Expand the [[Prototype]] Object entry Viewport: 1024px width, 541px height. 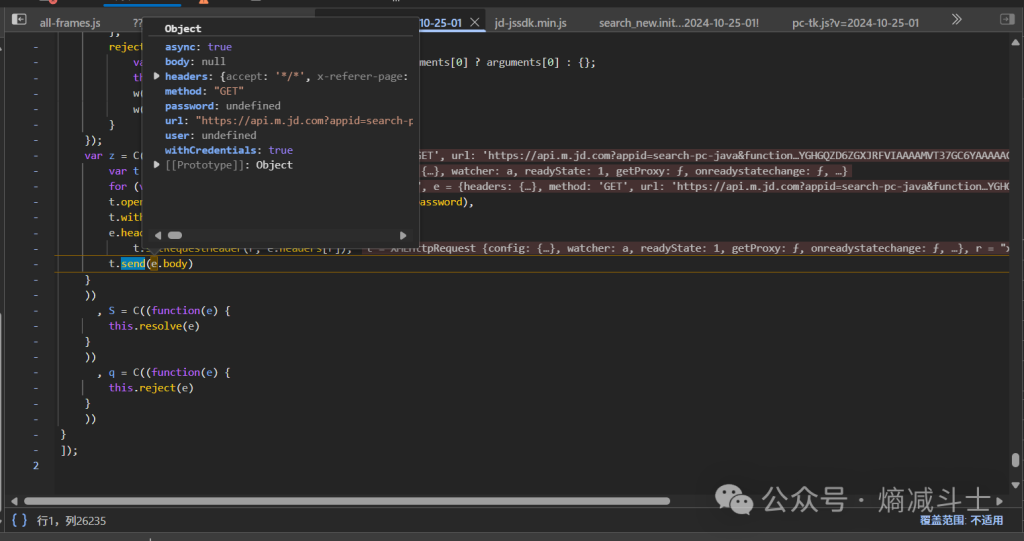pyautogui.click(x=157, y=165)
